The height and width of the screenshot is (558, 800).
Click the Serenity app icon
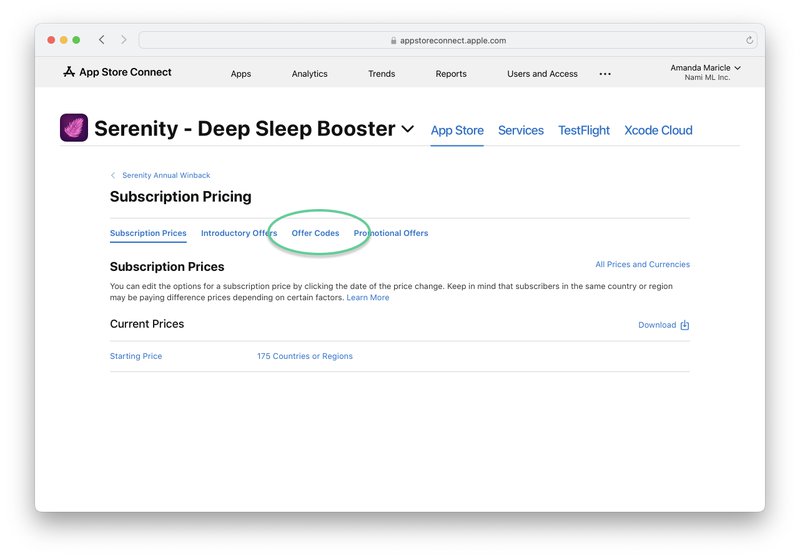(74, 128)
